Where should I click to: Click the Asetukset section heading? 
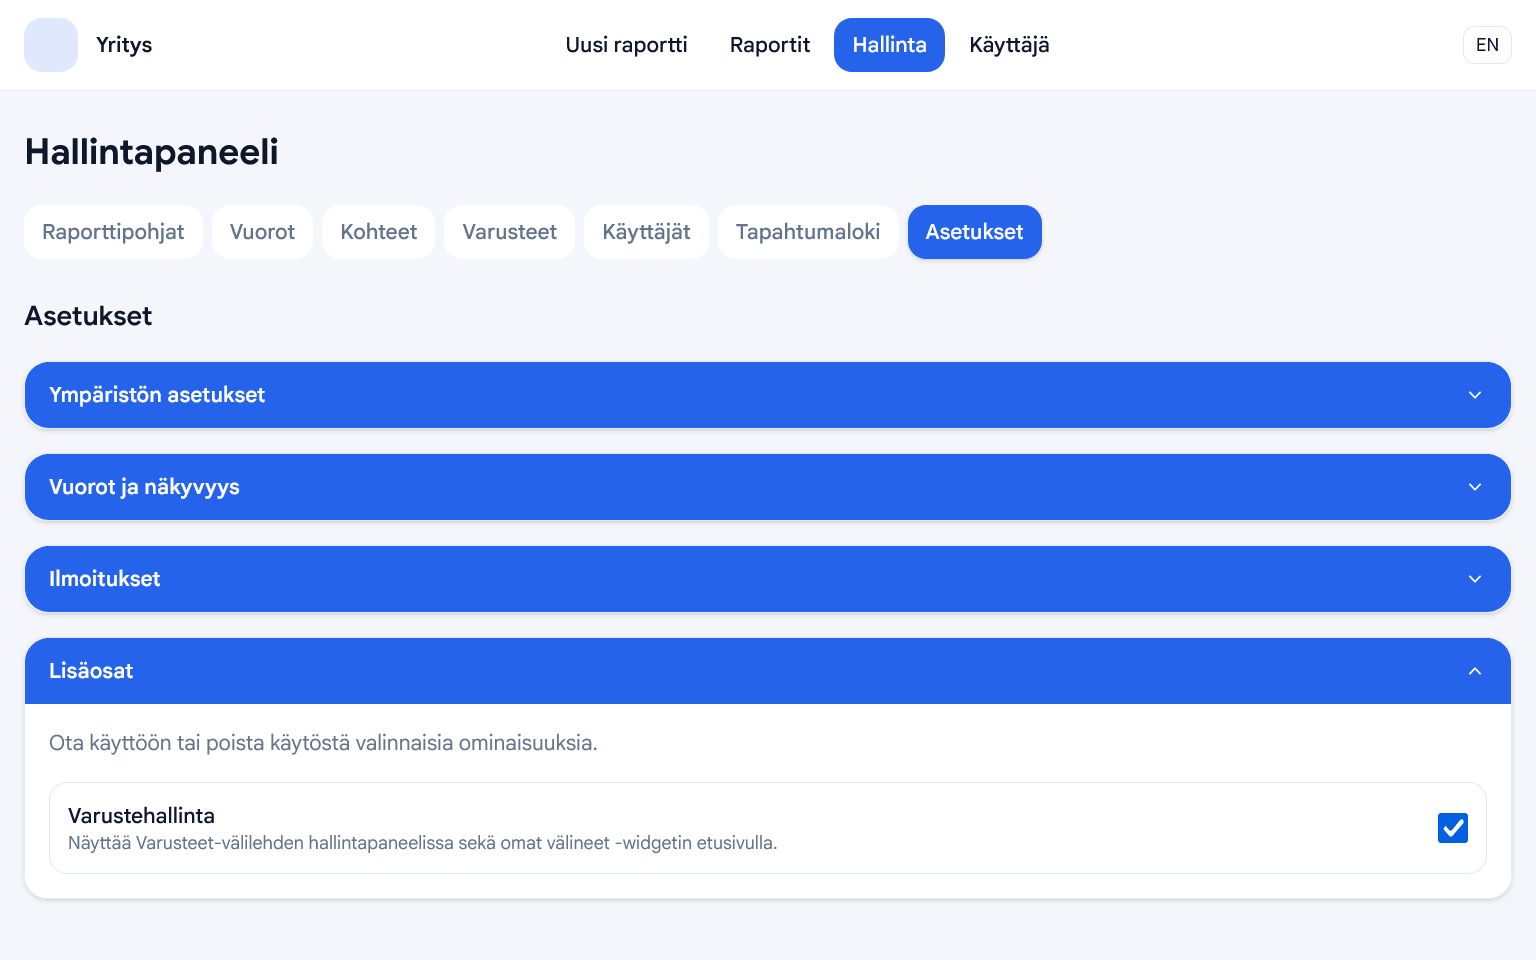88,316
